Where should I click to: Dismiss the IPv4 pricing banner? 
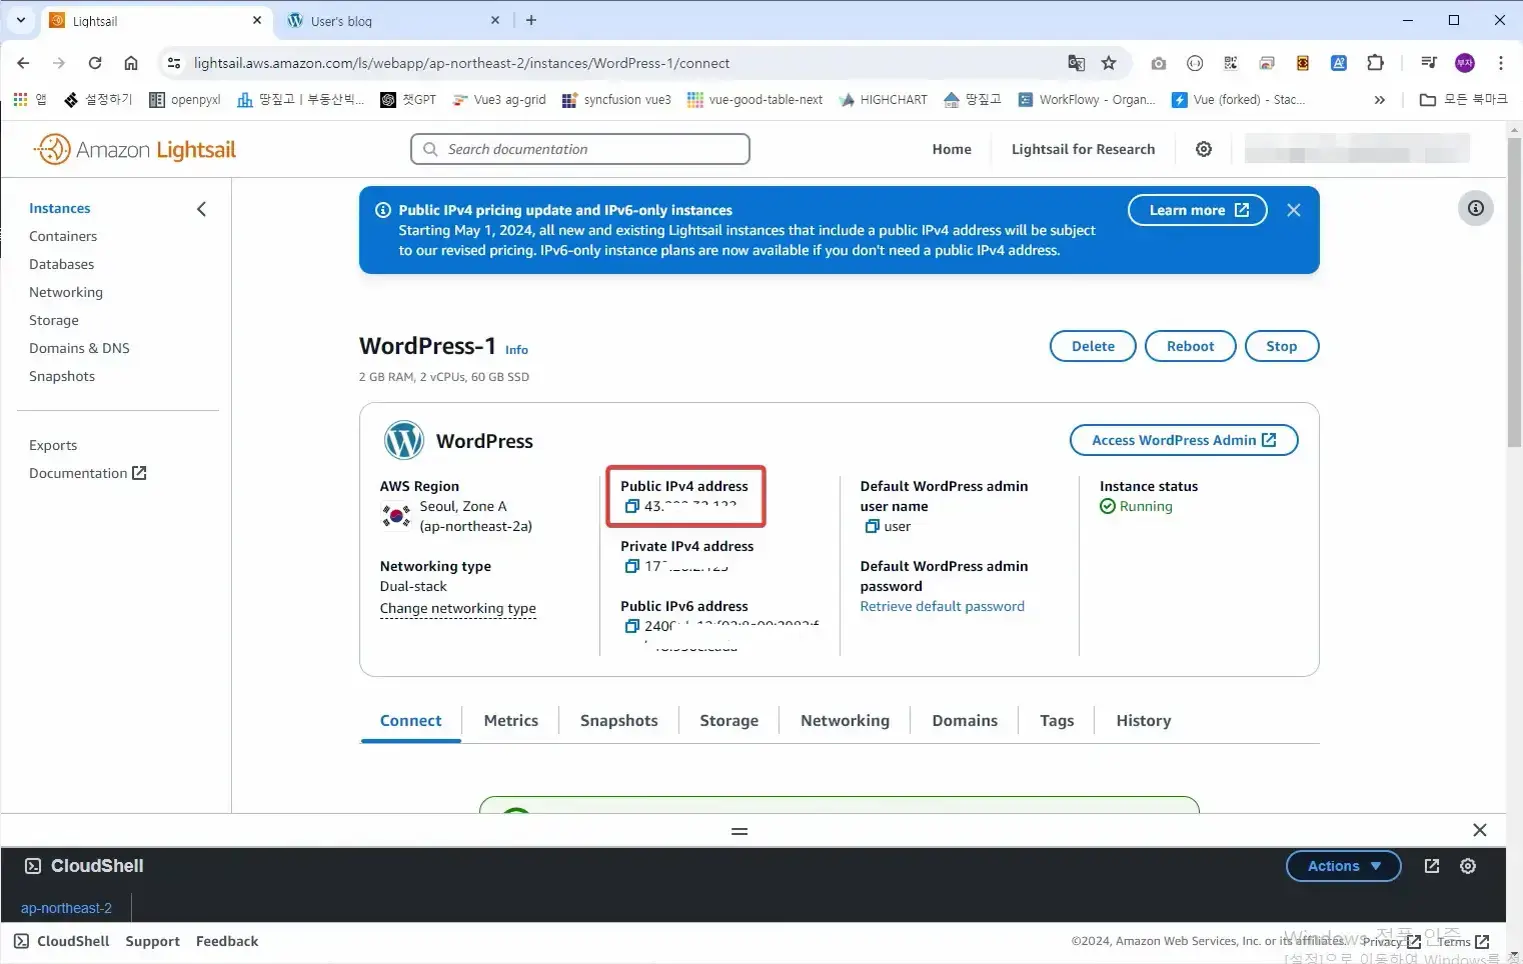[1294, 210]
